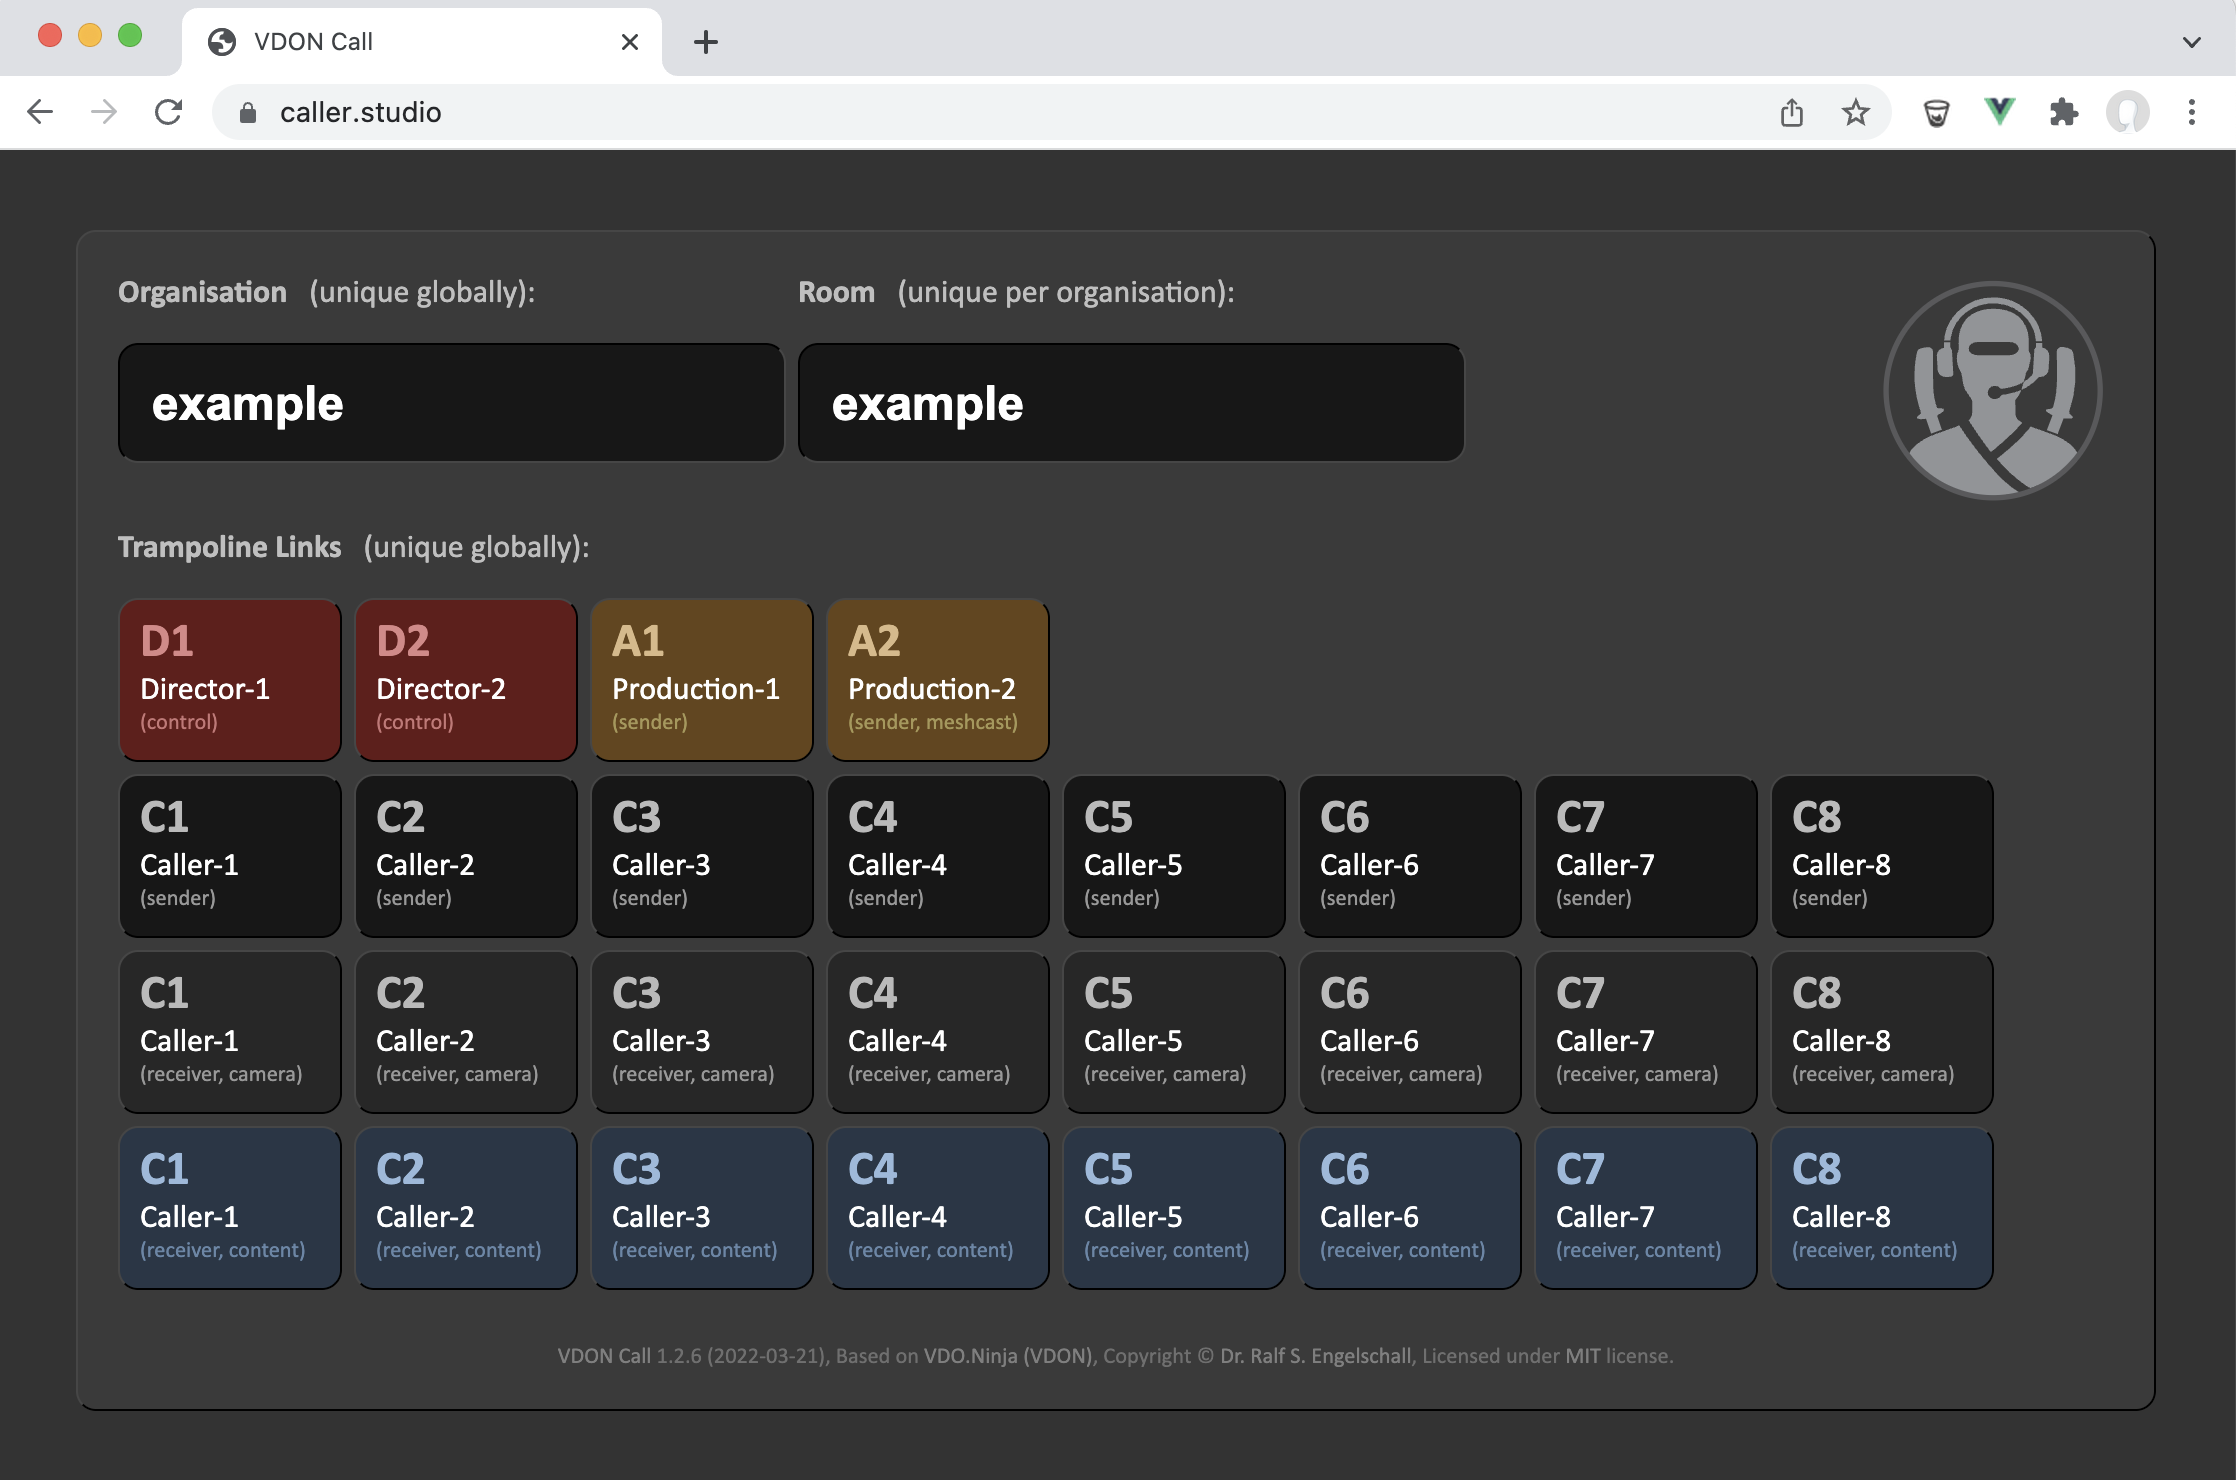Open a new browser tab
The image size is (2236, 1480).
pos(705,42)
